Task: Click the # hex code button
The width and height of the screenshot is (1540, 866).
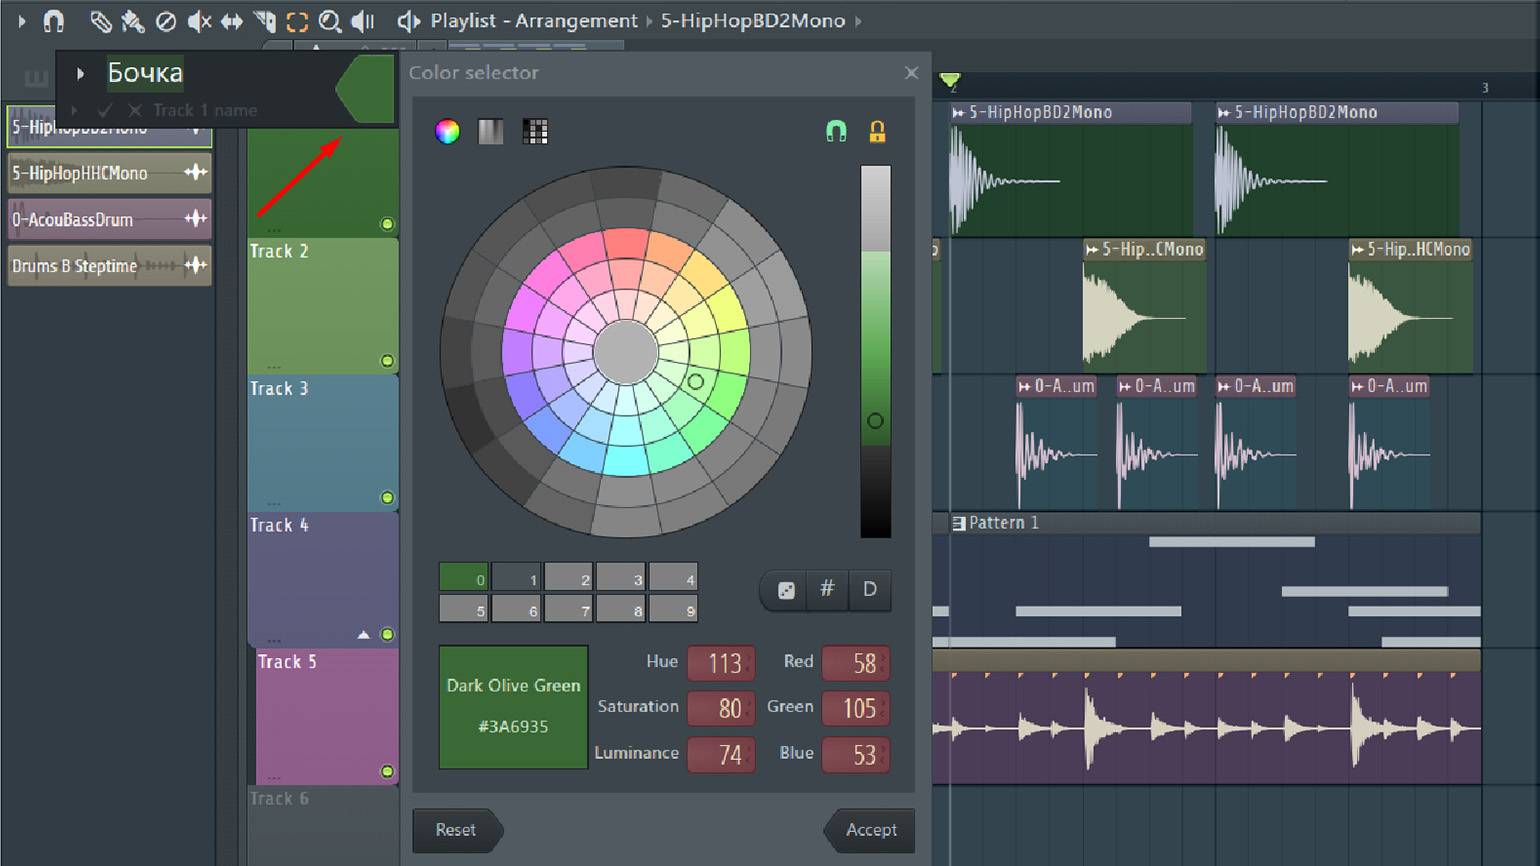Action: (827, 590)
